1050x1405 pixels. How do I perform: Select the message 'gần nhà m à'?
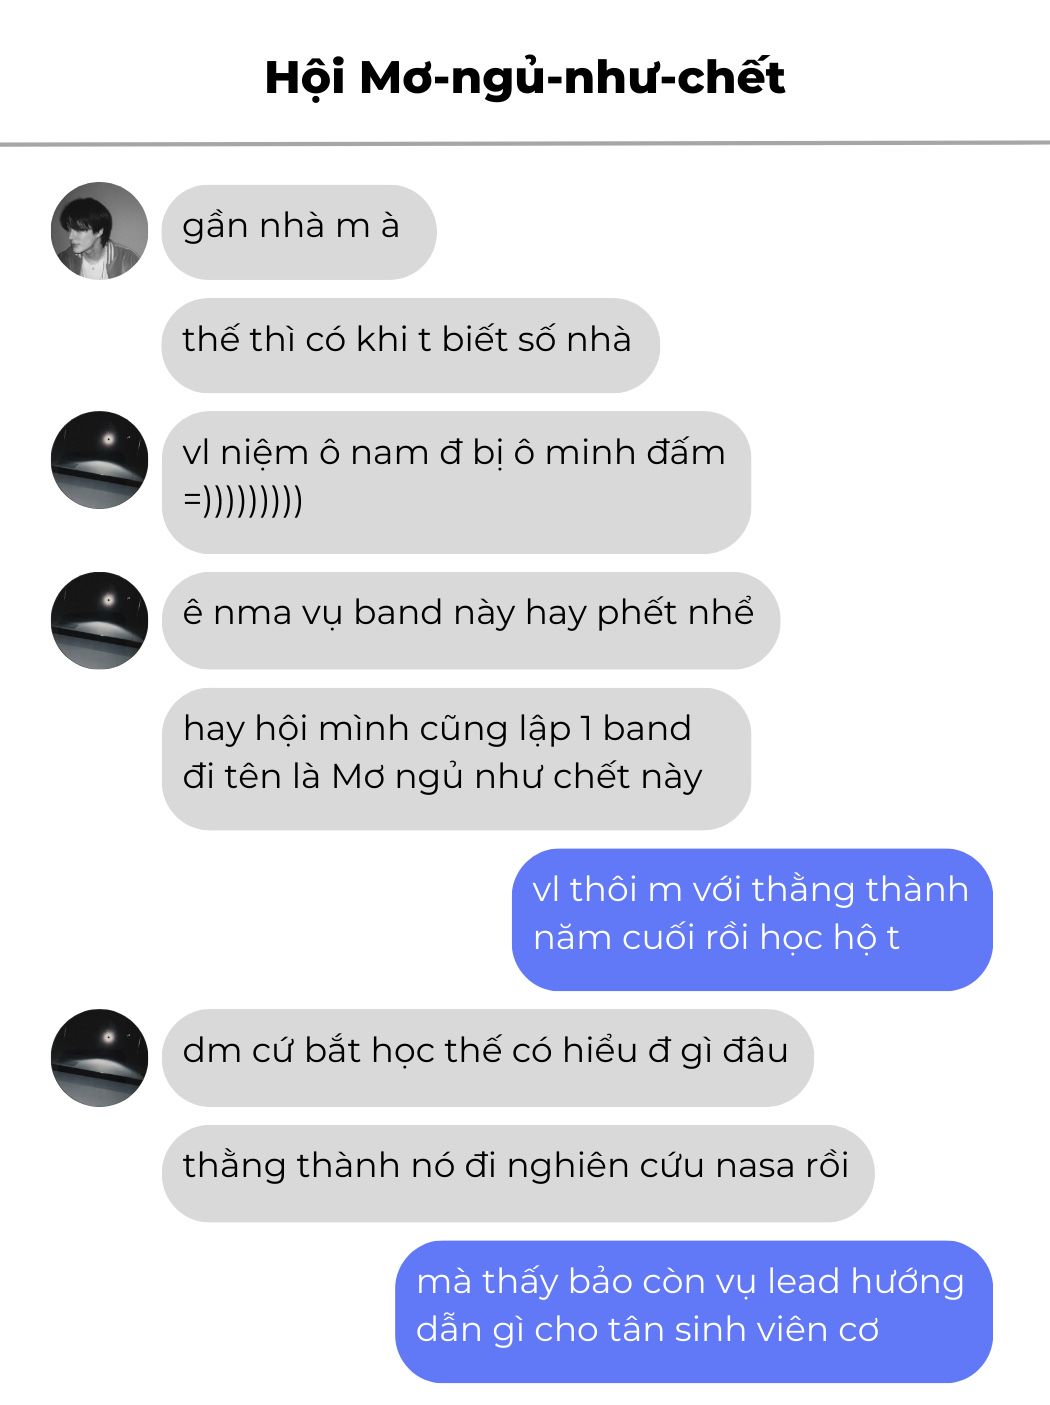tap(299, 232)
